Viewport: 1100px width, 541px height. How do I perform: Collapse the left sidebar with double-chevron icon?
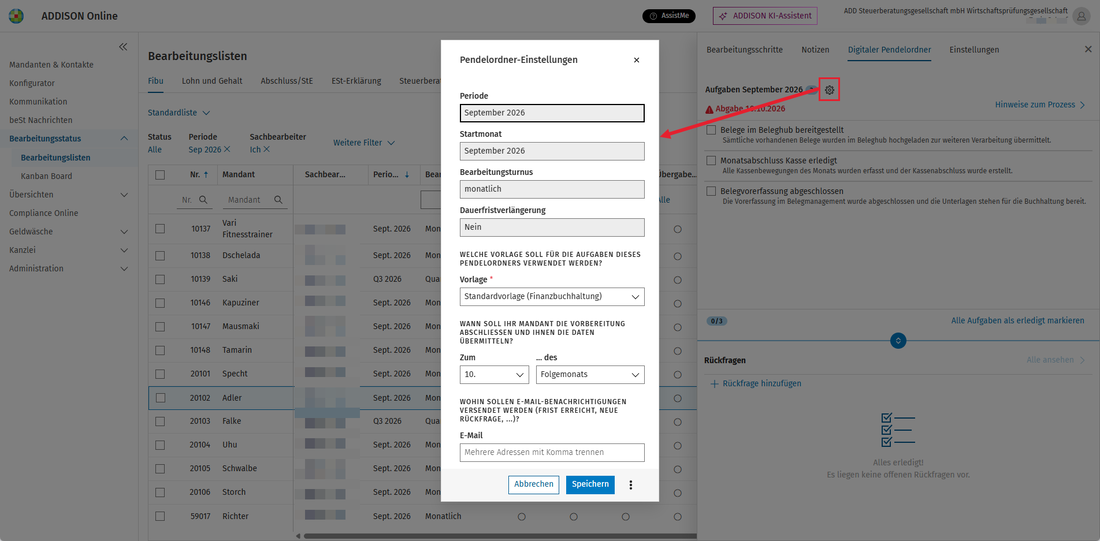point(123,46)
